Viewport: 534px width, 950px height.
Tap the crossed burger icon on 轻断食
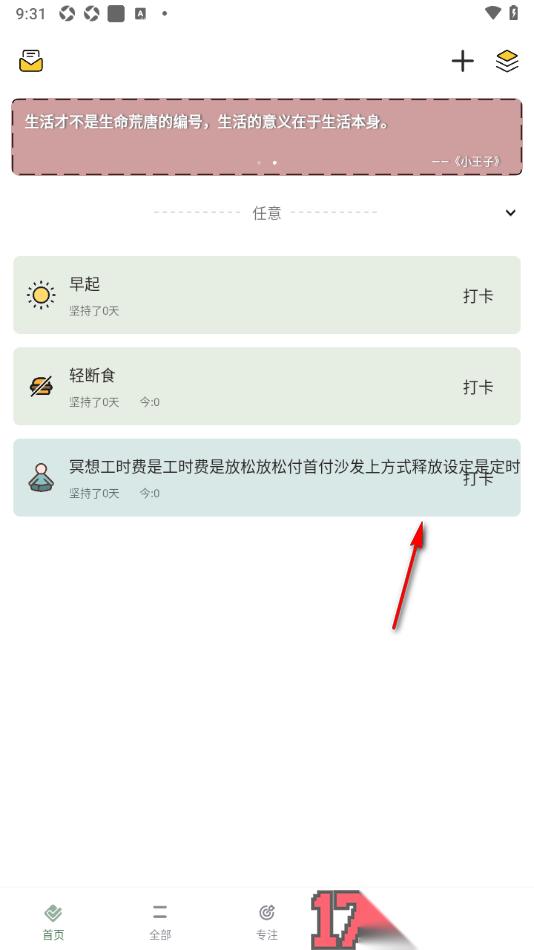click(x=41, y=387)
